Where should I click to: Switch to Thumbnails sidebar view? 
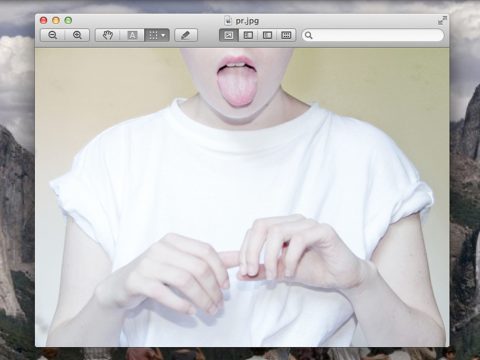point(248,35)
